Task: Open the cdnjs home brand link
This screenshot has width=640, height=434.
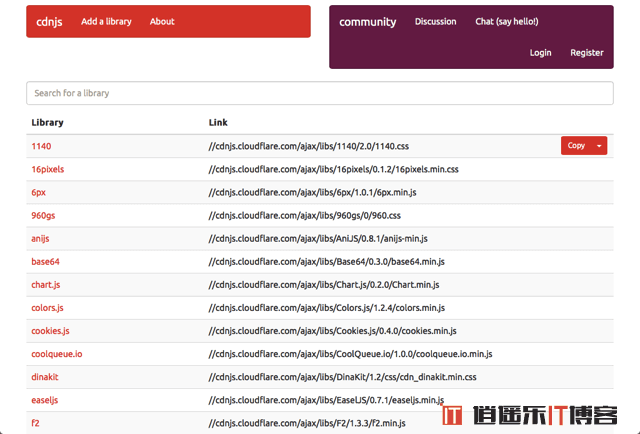Action: click(49, 22)
